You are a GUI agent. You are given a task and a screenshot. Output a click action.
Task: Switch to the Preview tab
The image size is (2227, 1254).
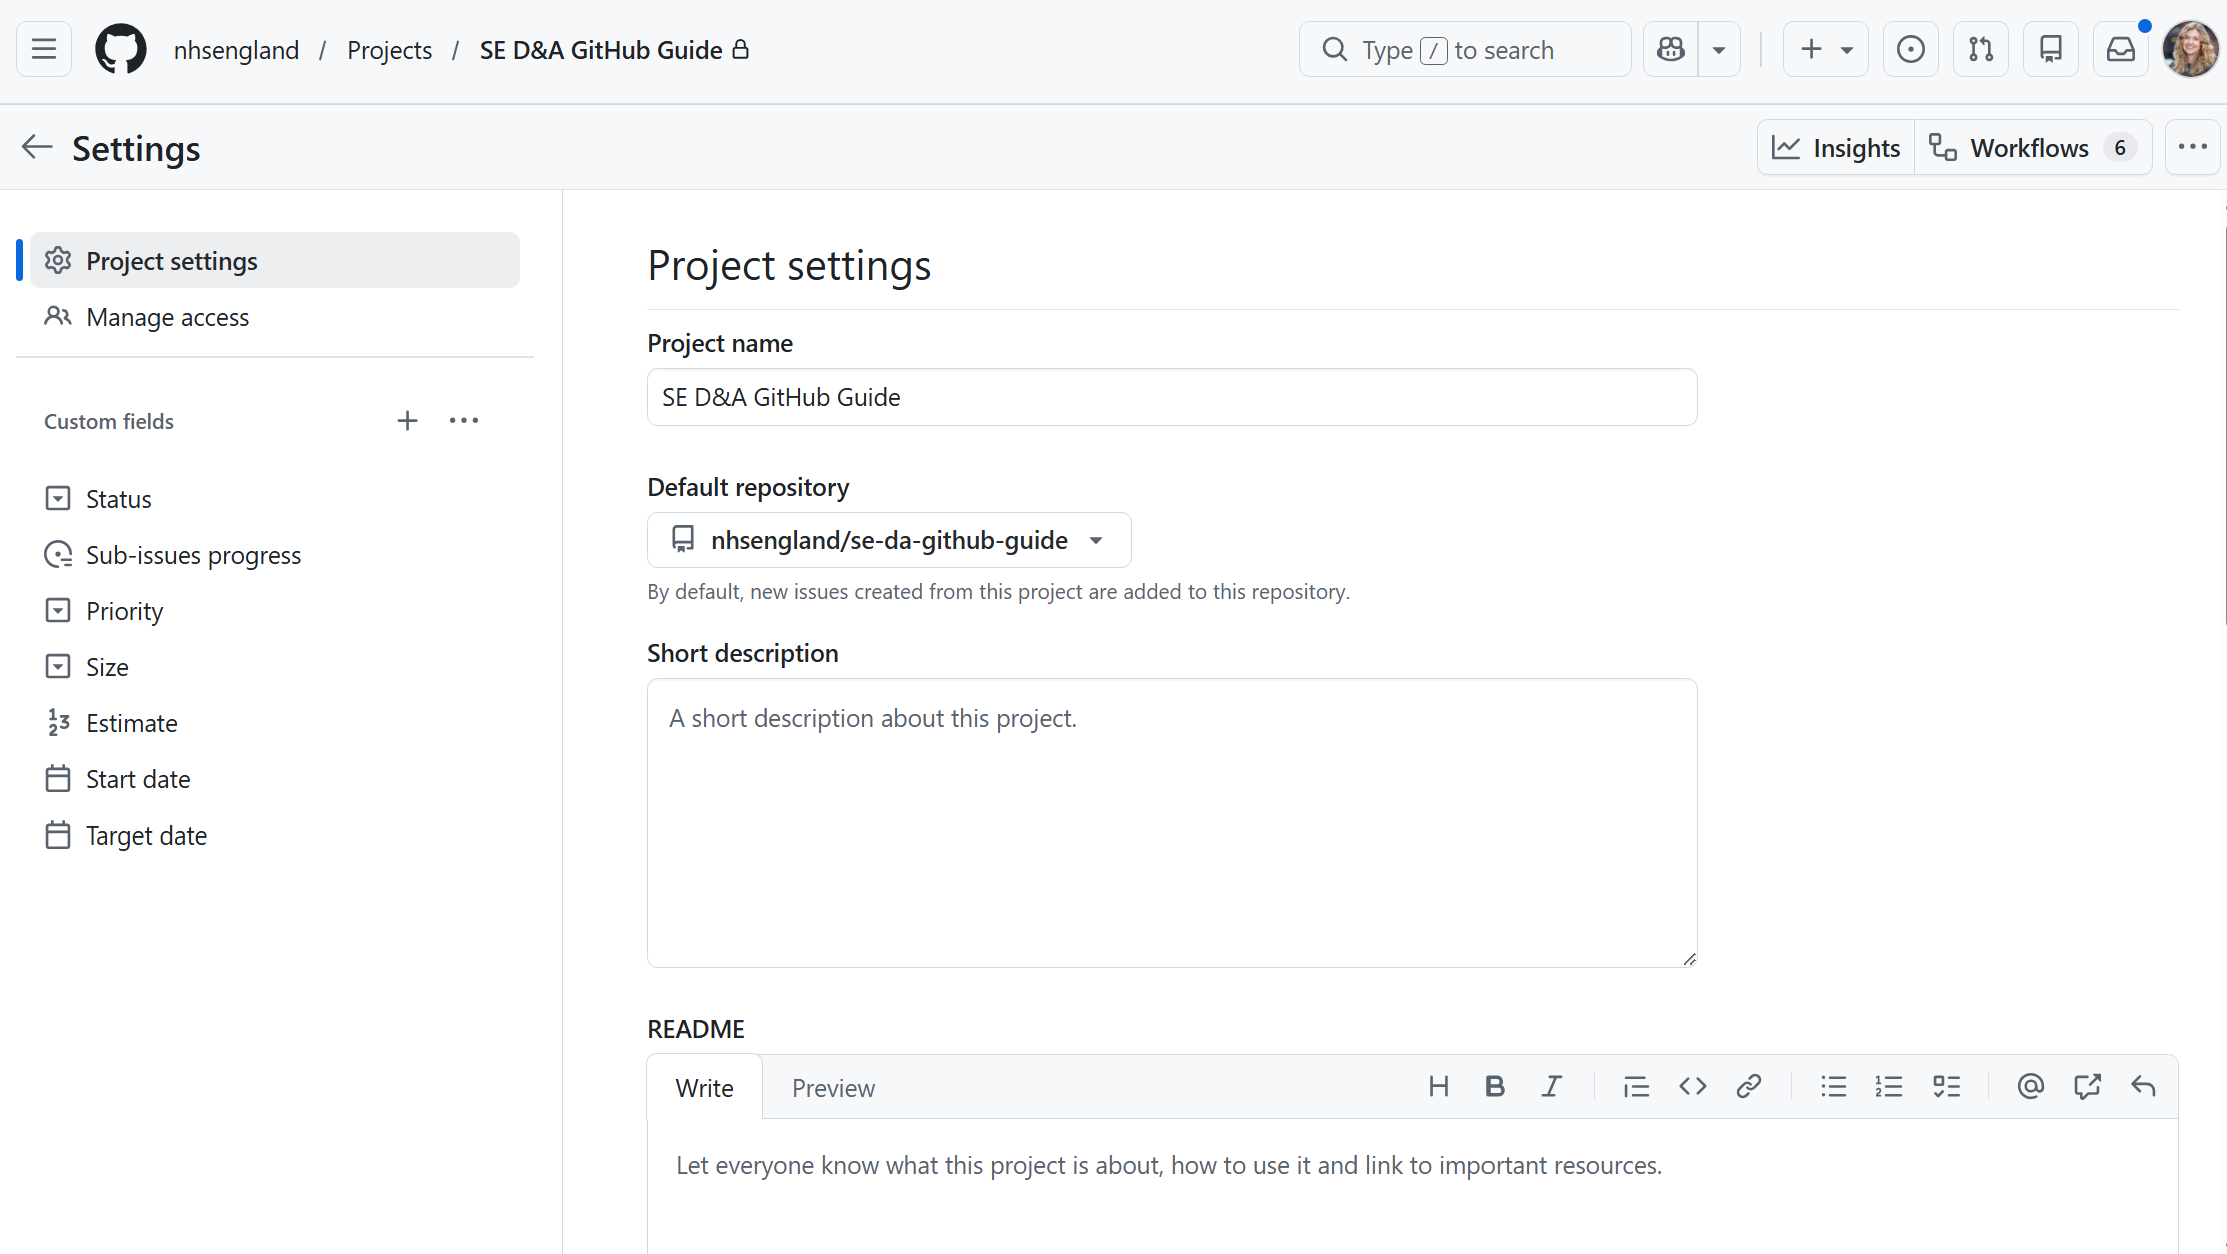pos(833,1088)
